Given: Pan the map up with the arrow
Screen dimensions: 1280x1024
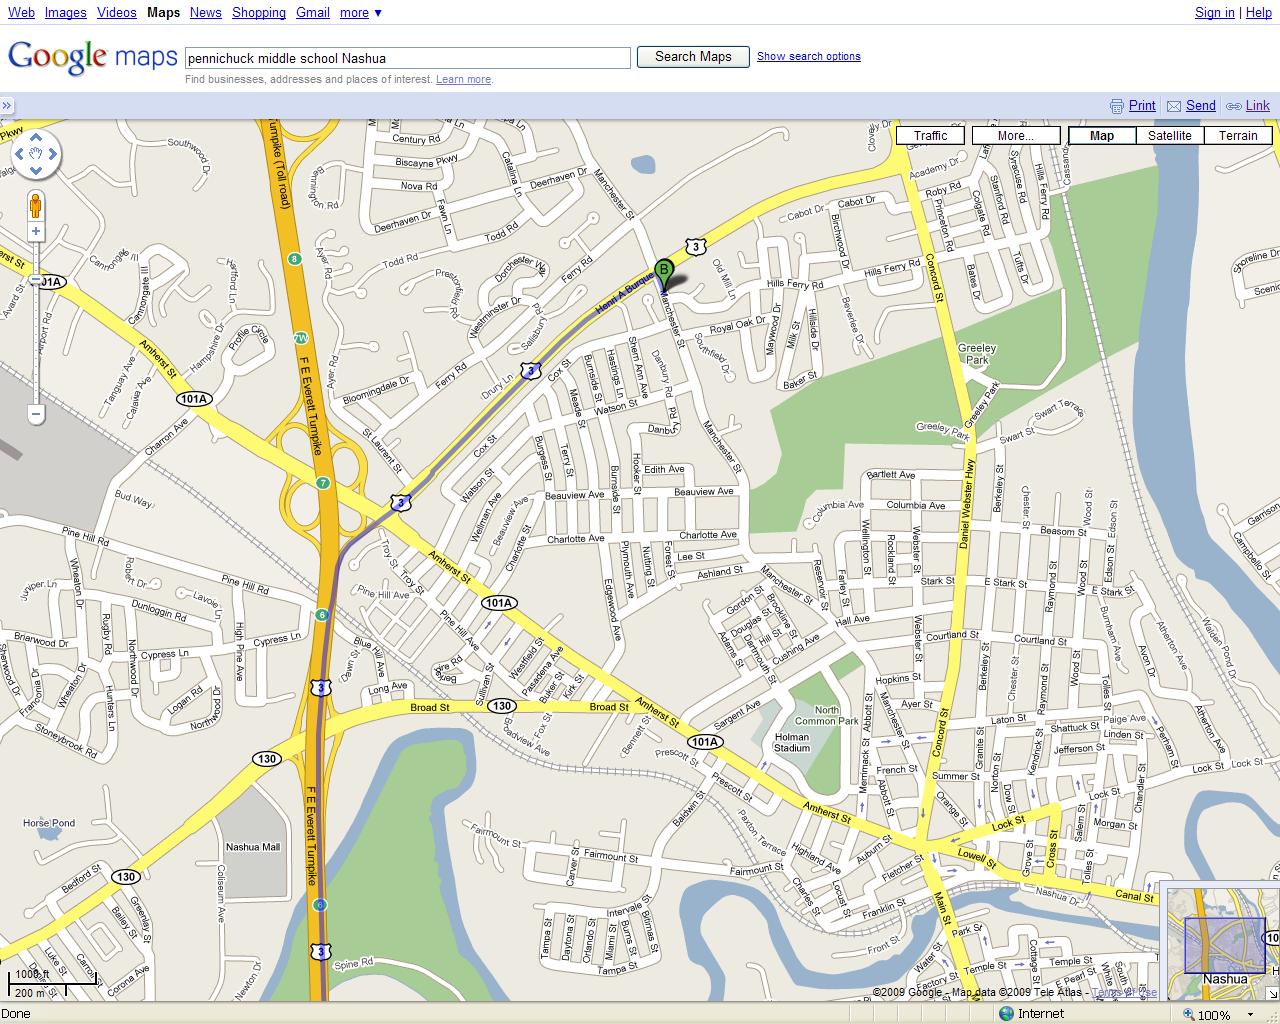Looking at the screenshot, I should point(36,137).
